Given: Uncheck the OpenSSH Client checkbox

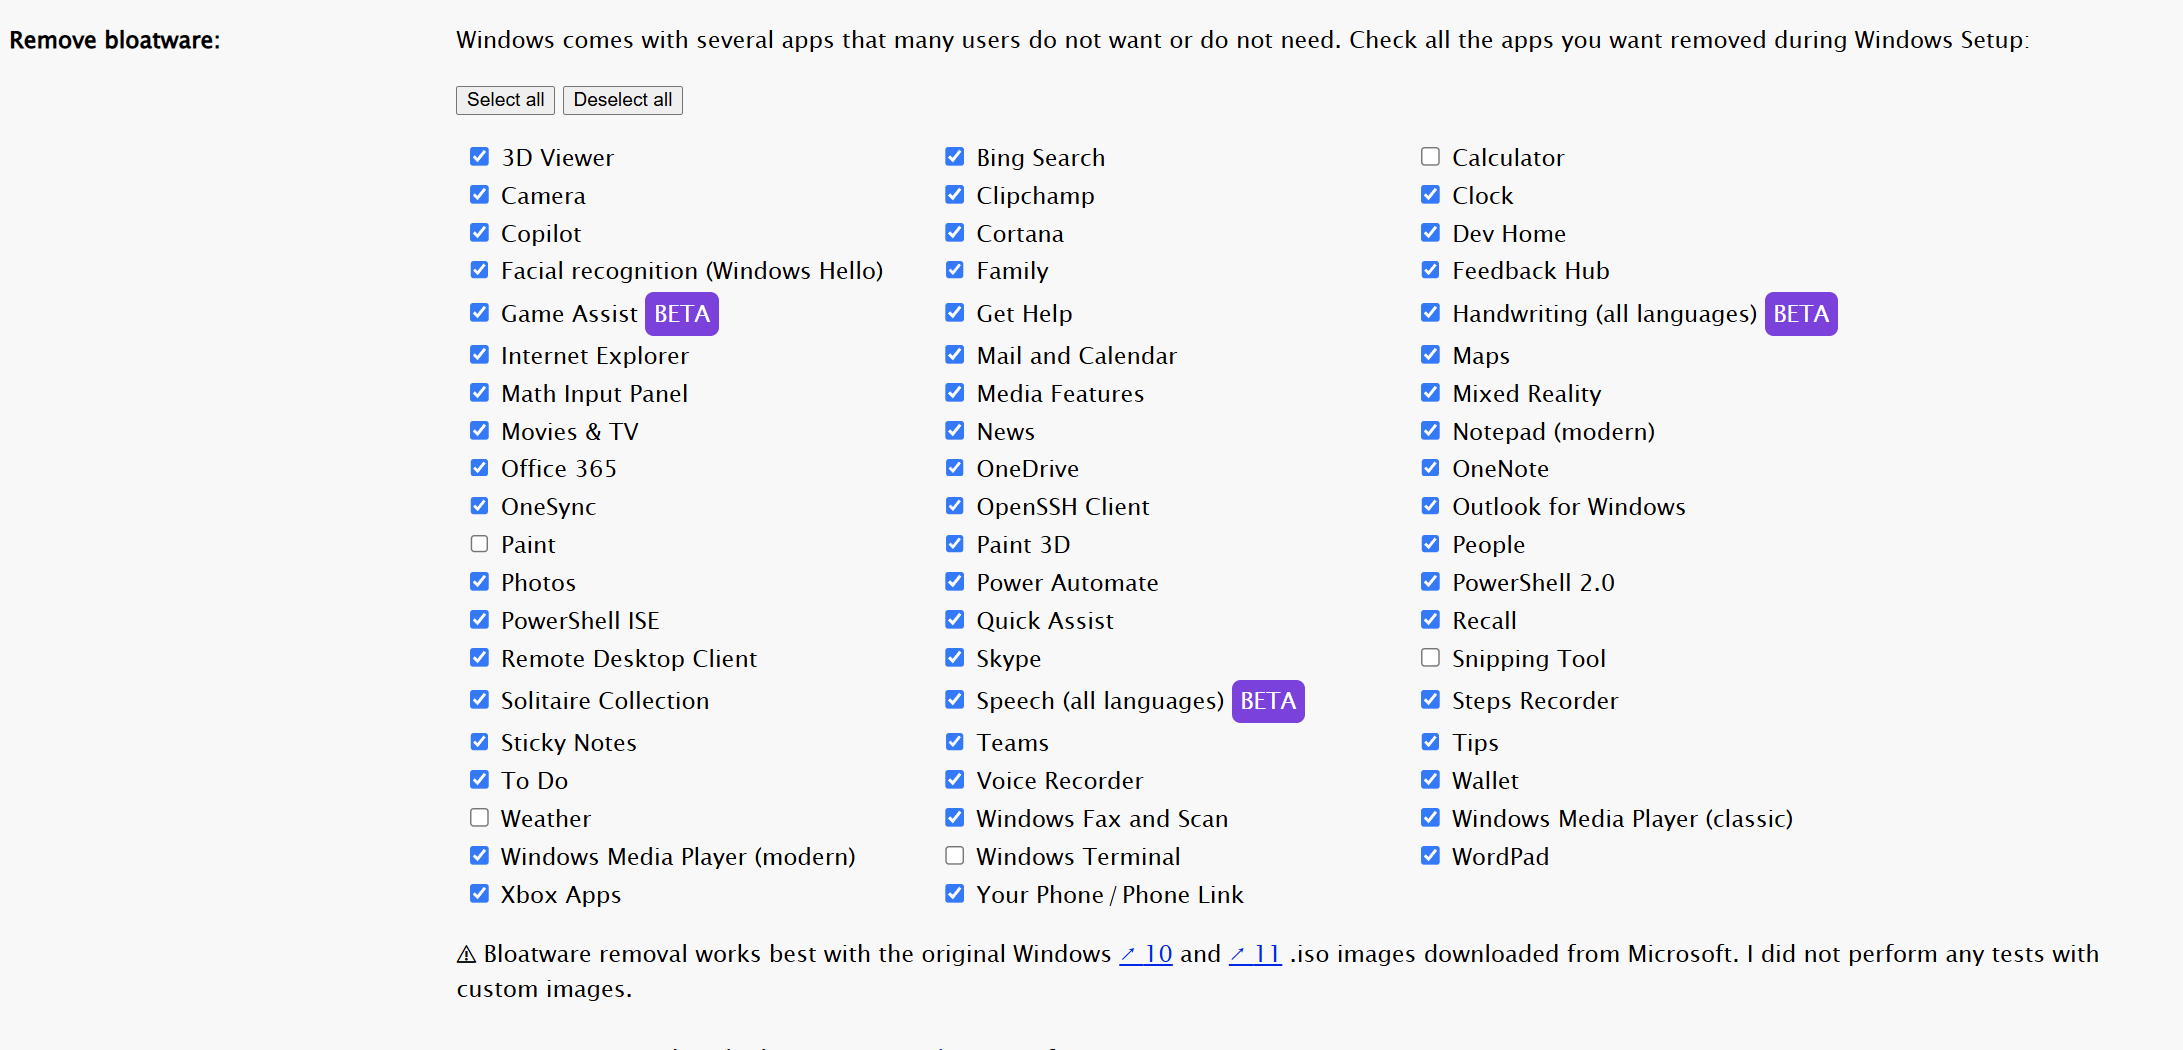Looking at the screenshot, I should pos(955,506).
